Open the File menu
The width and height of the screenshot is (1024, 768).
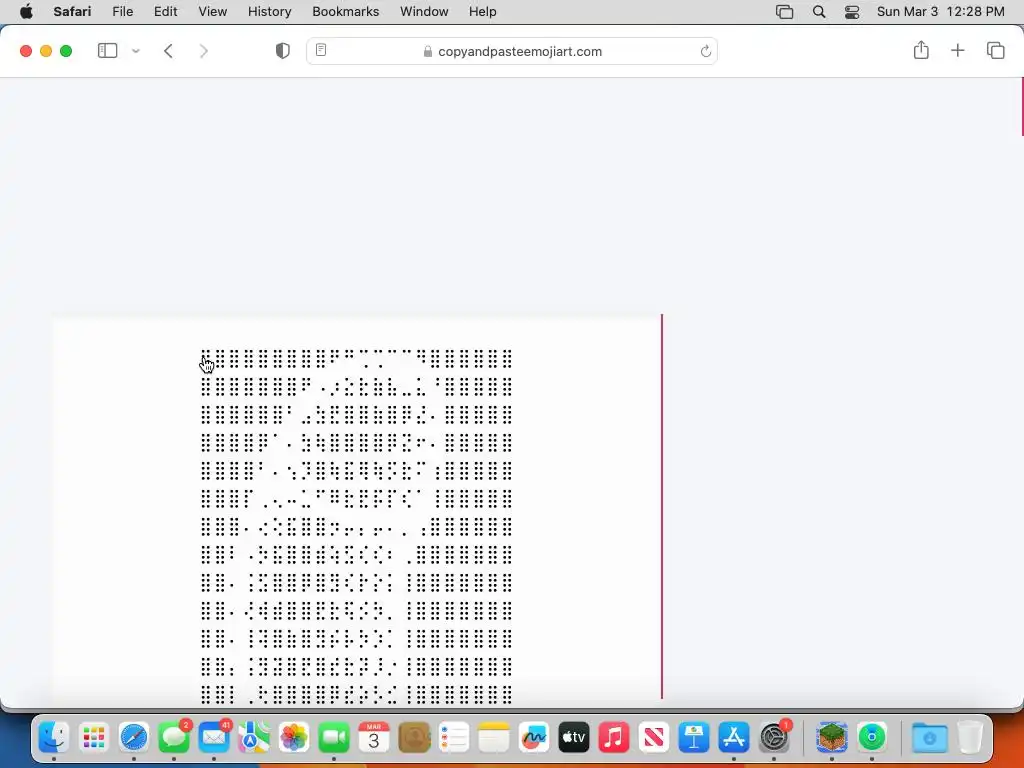(123, 11)
